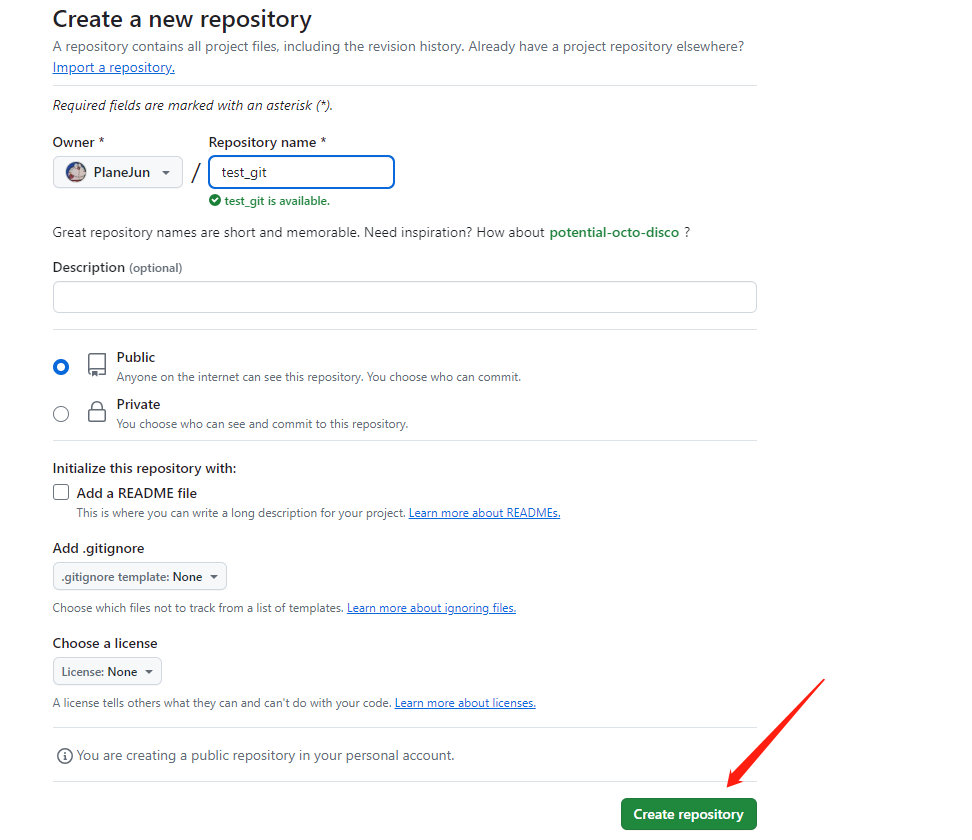Open the PlaneJun owner dropdown
The height and width of the screenshot is (840, 972).
(x=118, y=172)
